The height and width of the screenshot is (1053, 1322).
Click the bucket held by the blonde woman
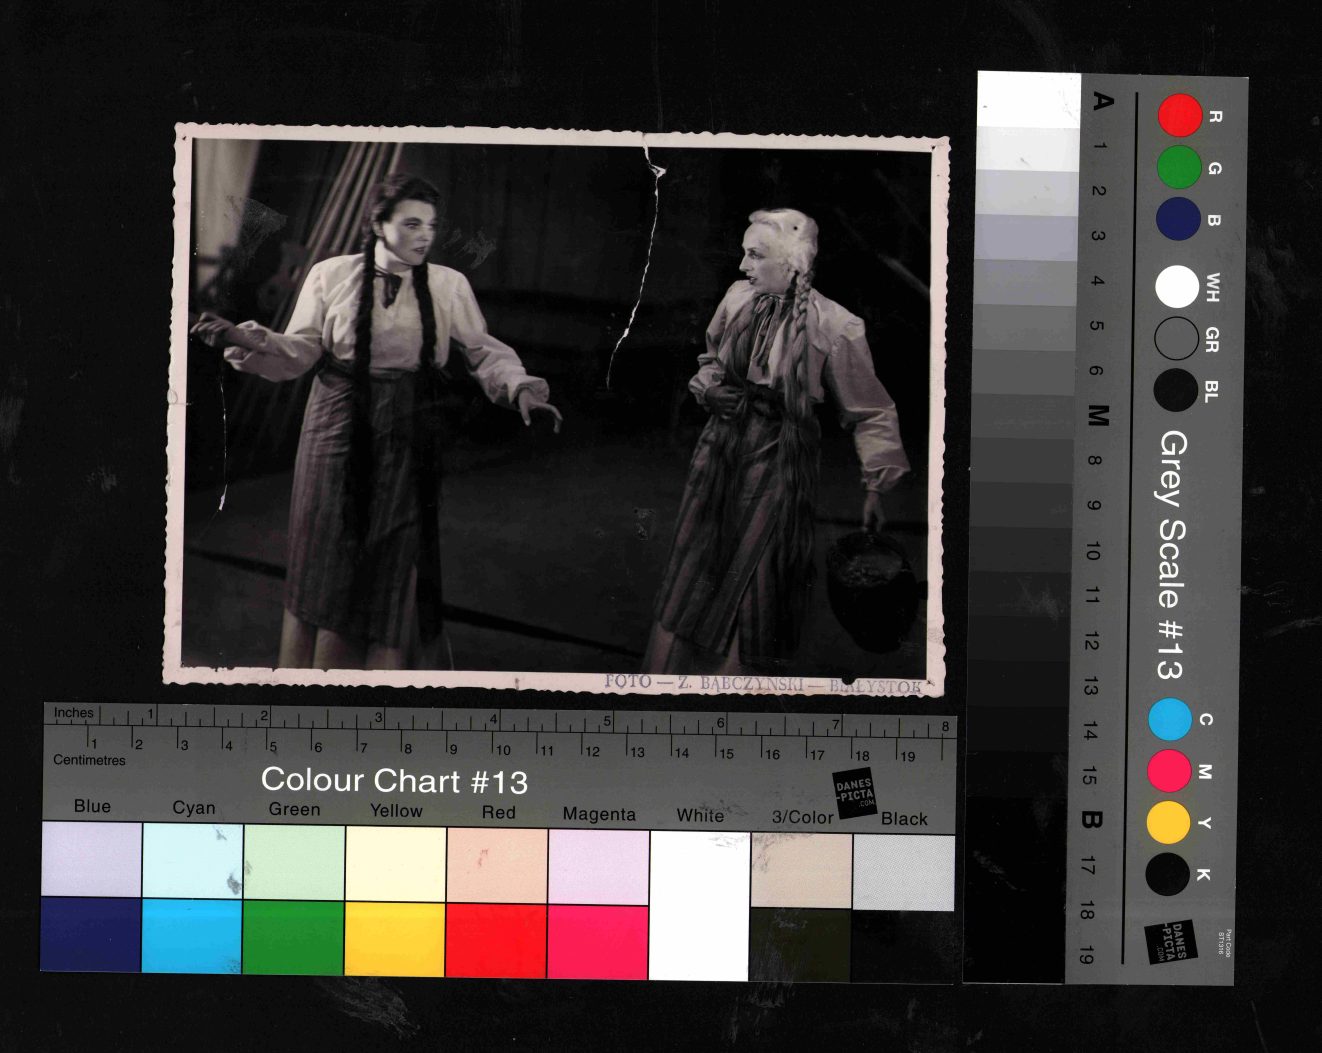[x=868, y=578]
